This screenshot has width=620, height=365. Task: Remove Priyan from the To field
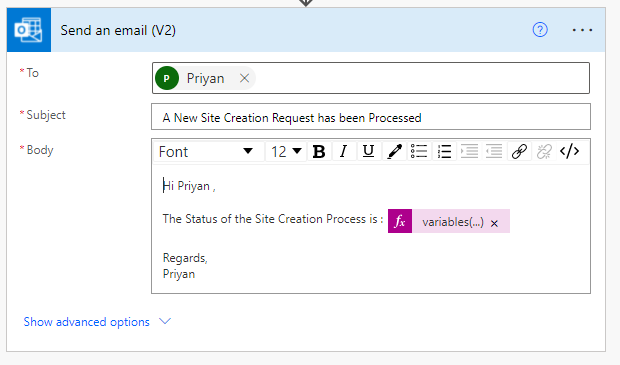(x=244, y=78)
